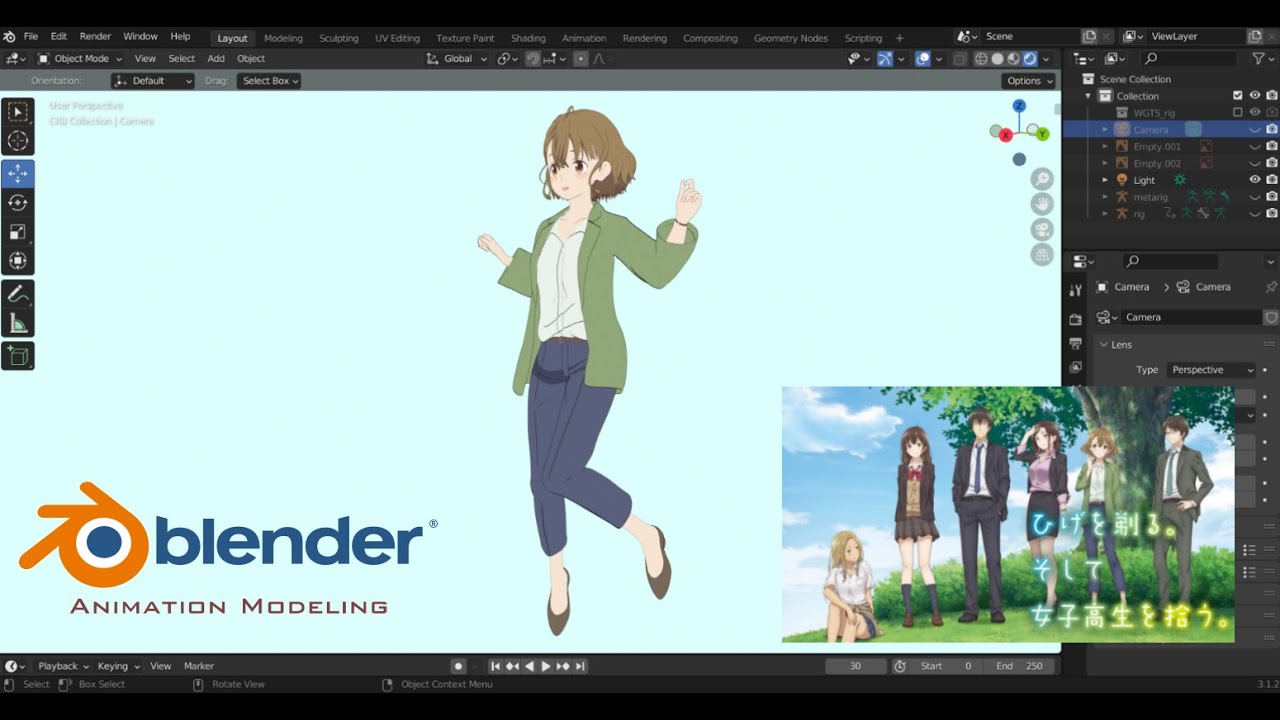Select the Annotate pencil tool
1280x720 pixels.
tap(18, 294)
